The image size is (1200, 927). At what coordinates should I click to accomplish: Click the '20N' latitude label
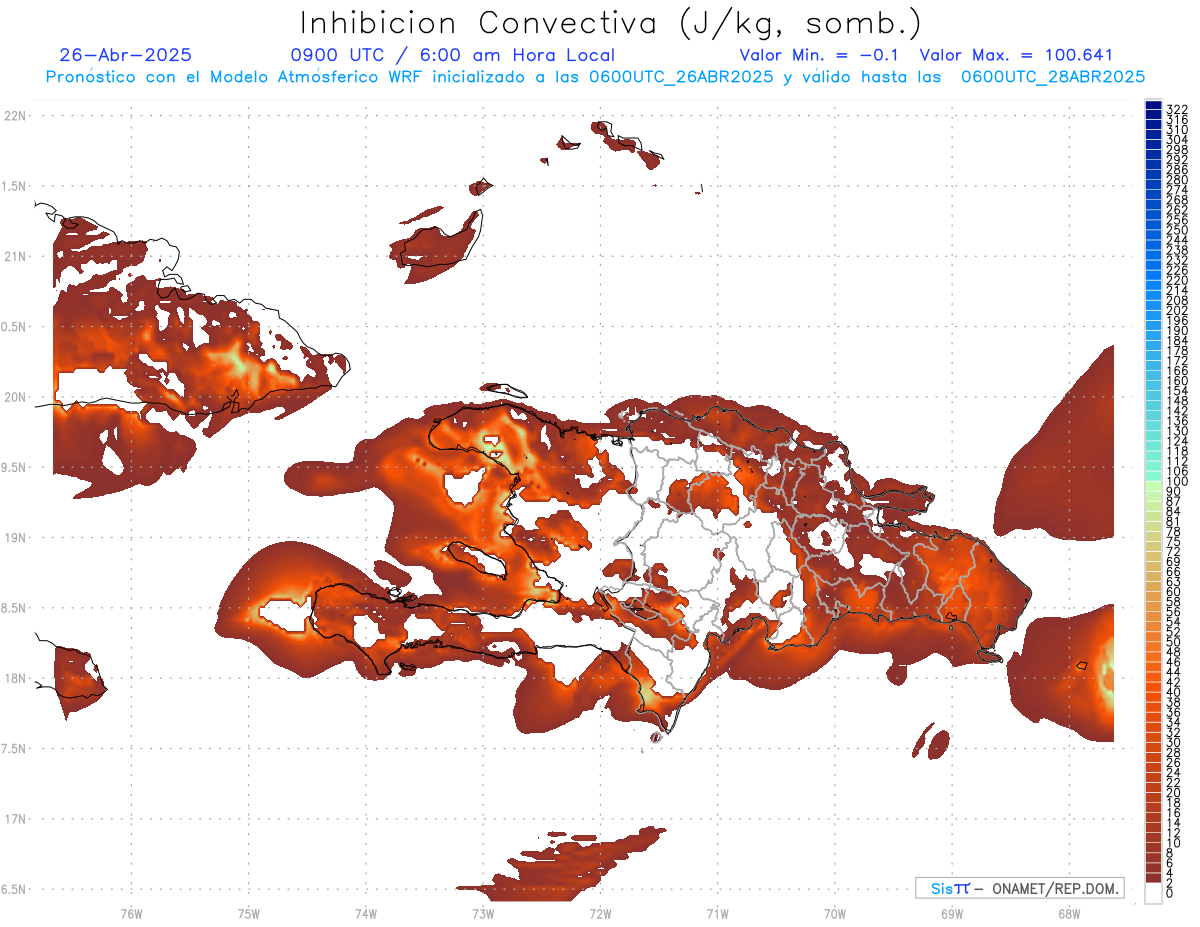pos(16,397)
